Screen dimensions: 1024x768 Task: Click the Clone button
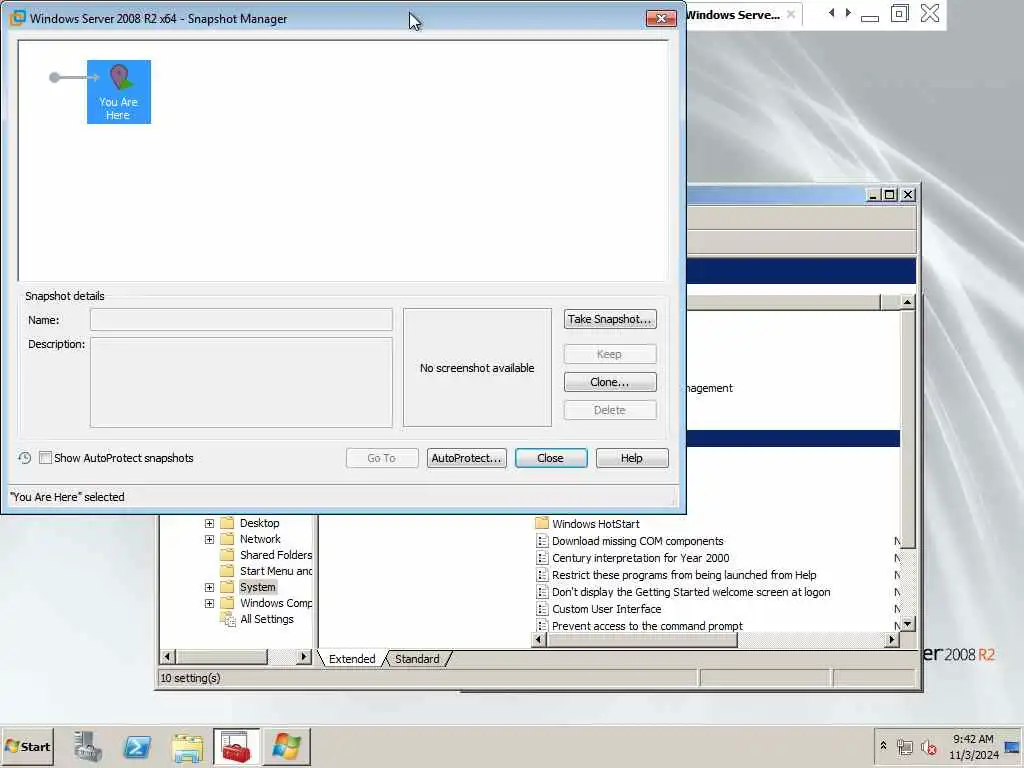point(610,382)
